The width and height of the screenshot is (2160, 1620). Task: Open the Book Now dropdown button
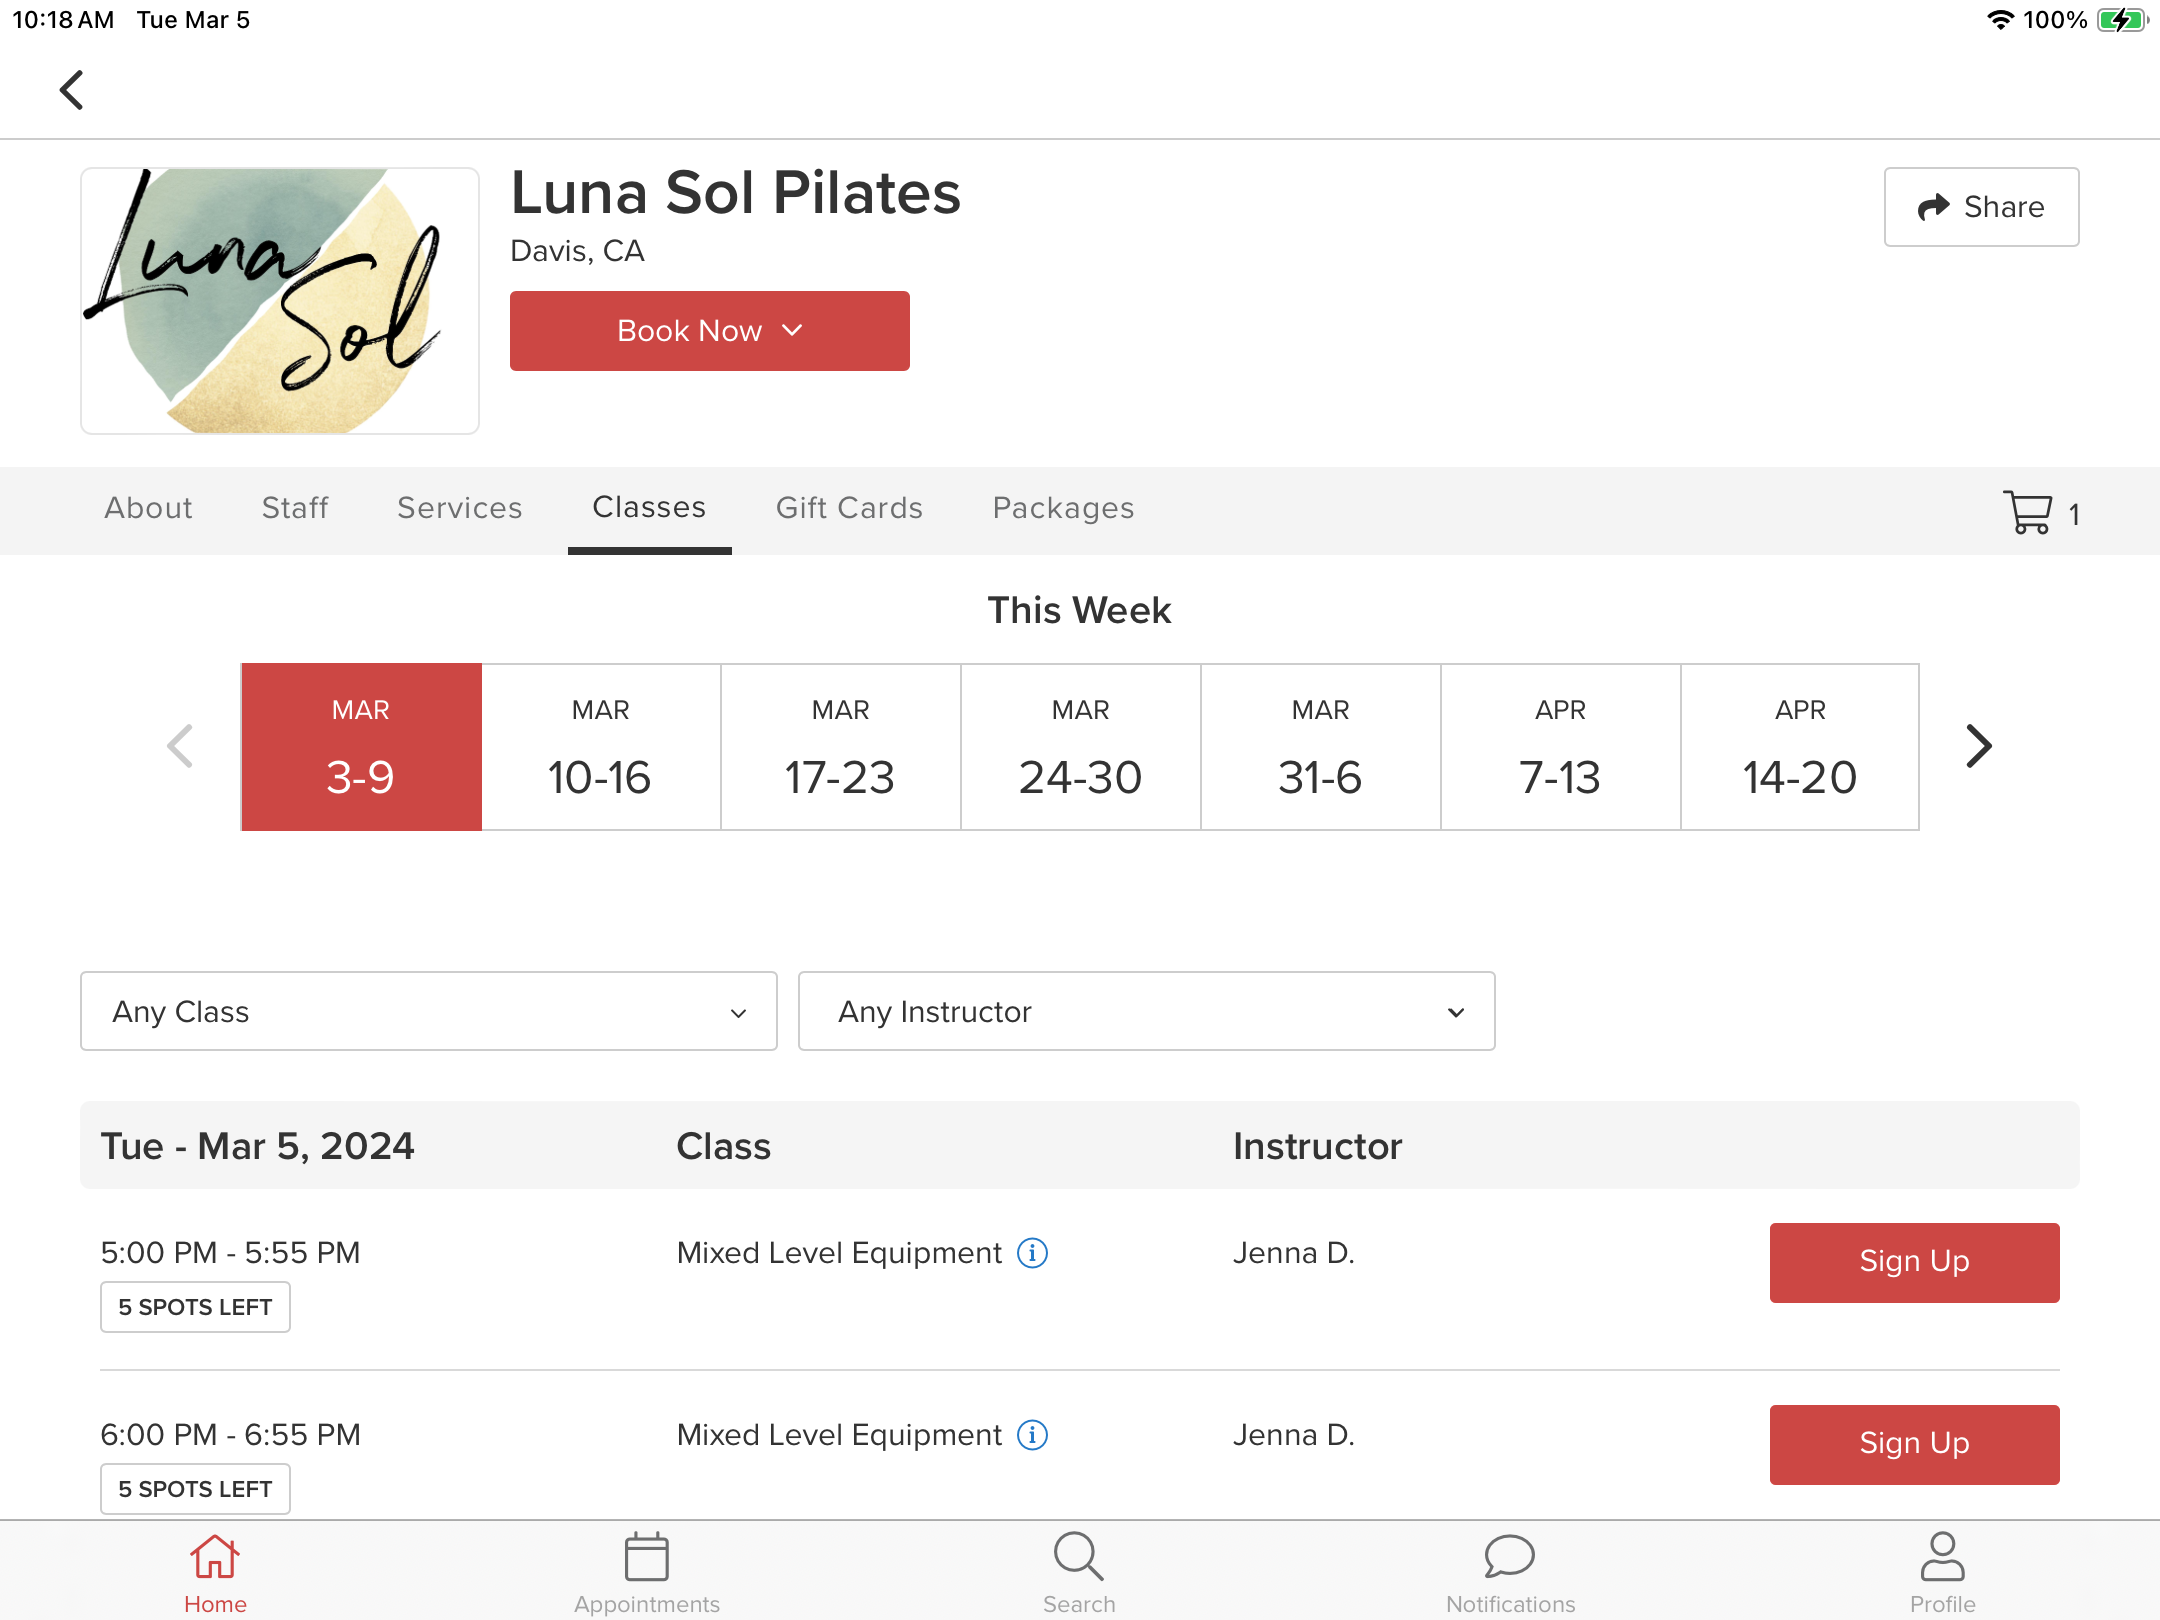coord(710,331)
